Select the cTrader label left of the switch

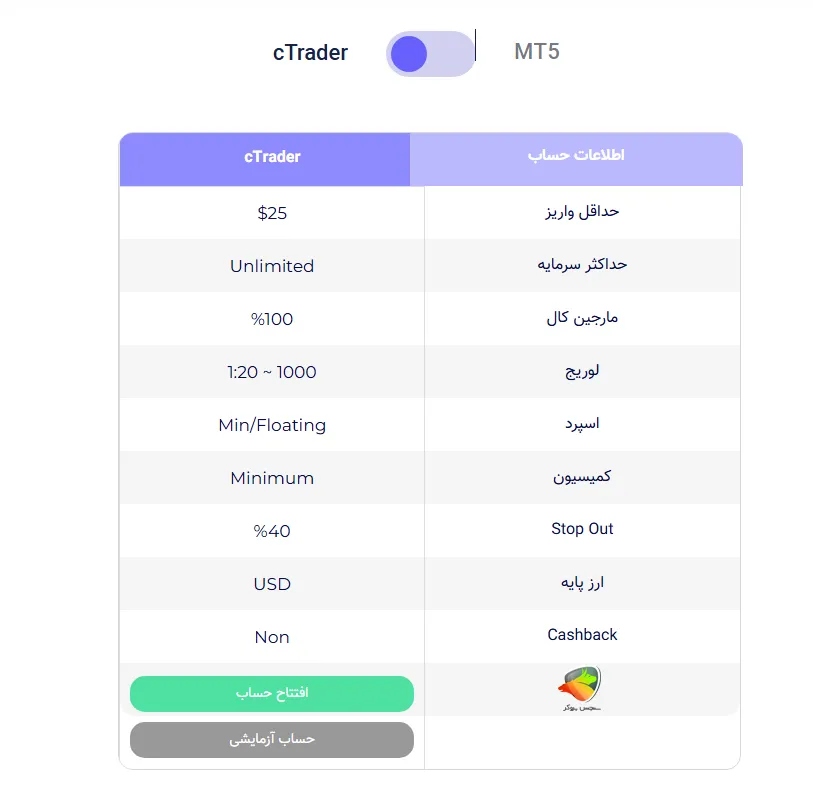(311, 53)
